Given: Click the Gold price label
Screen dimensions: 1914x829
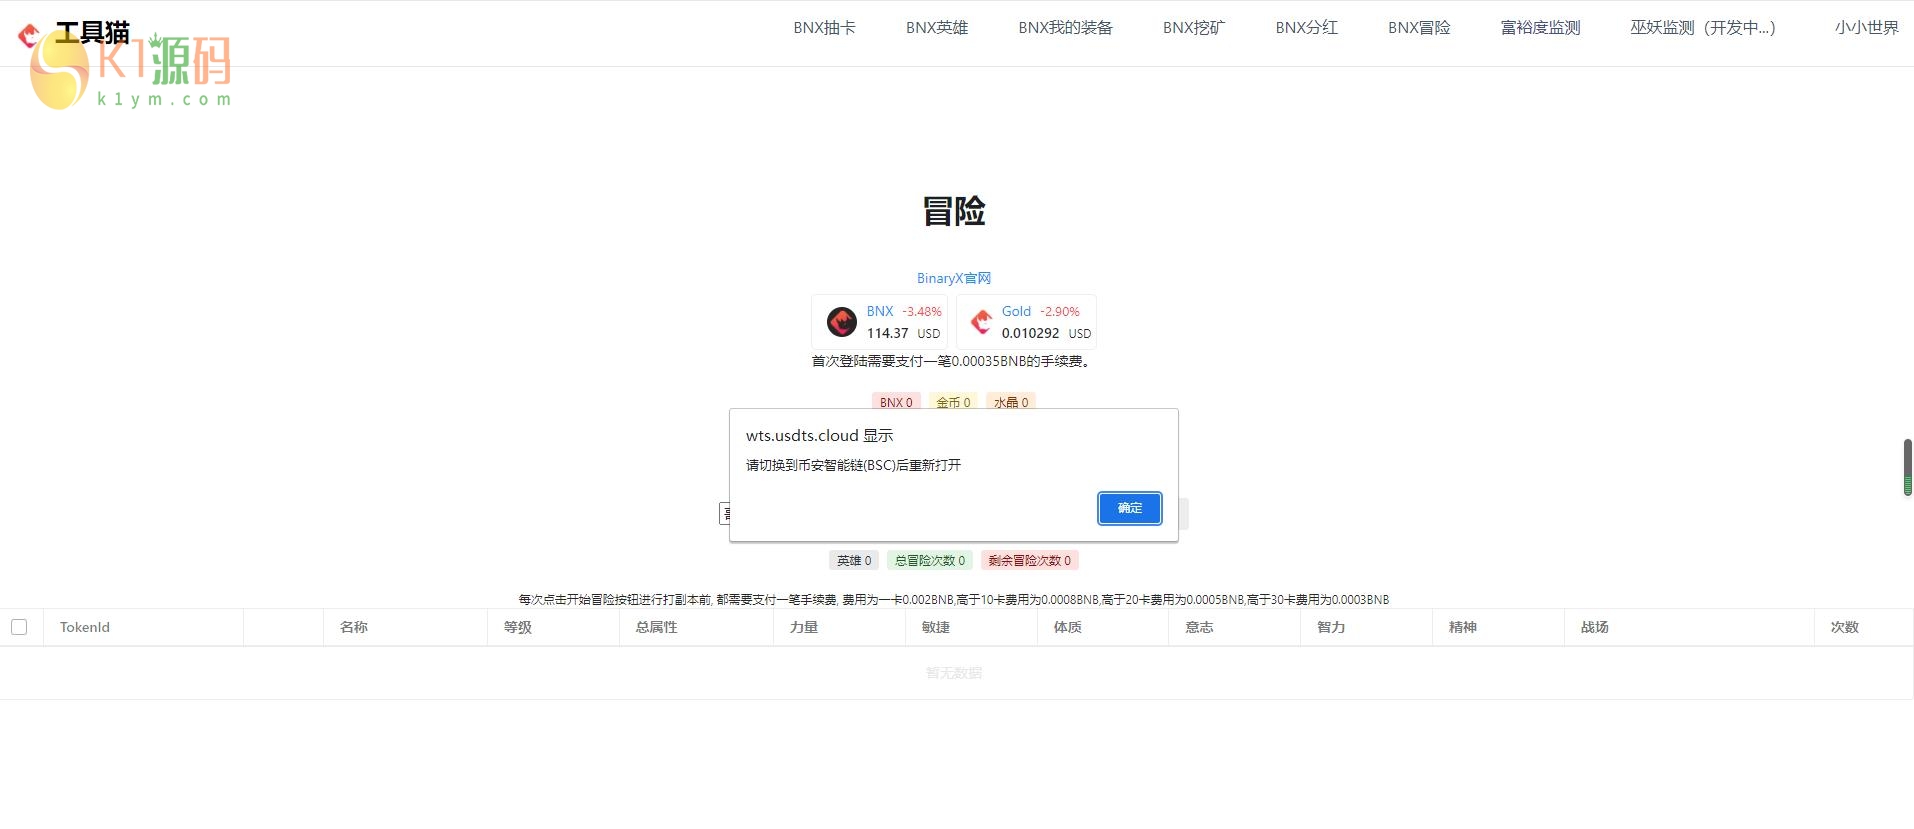Looking at the screenshot, I should (1016, 311).
